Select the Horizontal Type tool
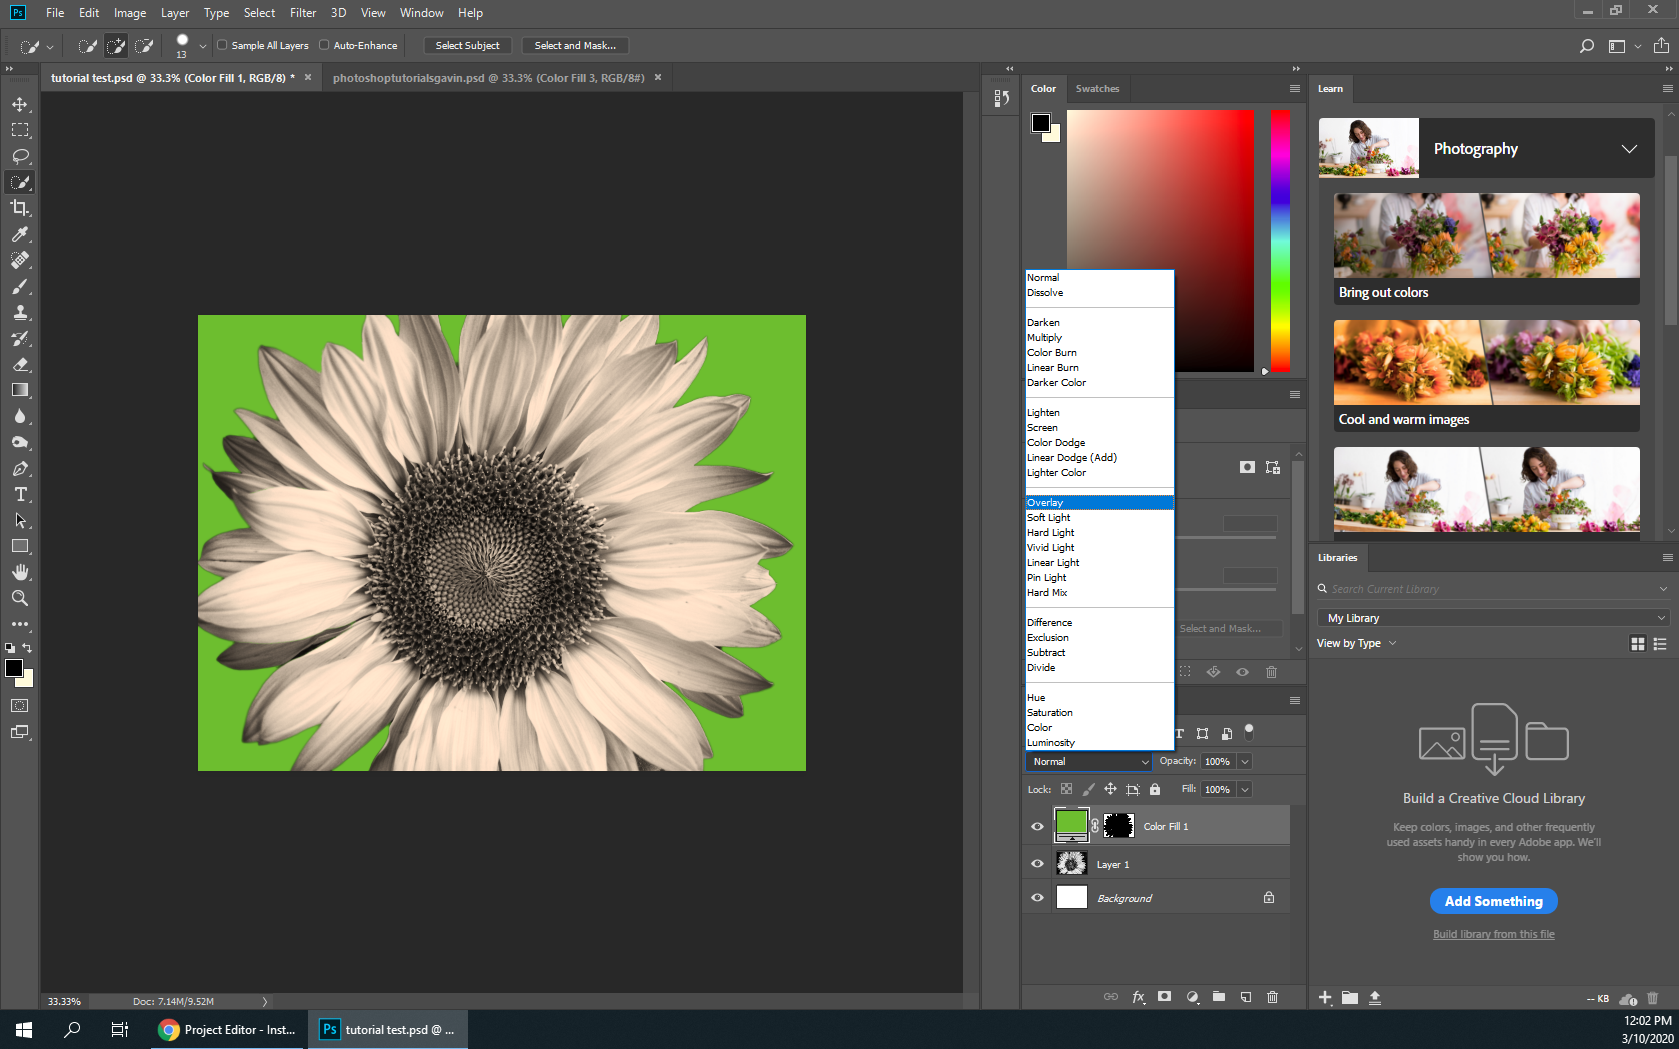The height and width of the screenshot is (1049, 1679). click(x=20, y=494)
